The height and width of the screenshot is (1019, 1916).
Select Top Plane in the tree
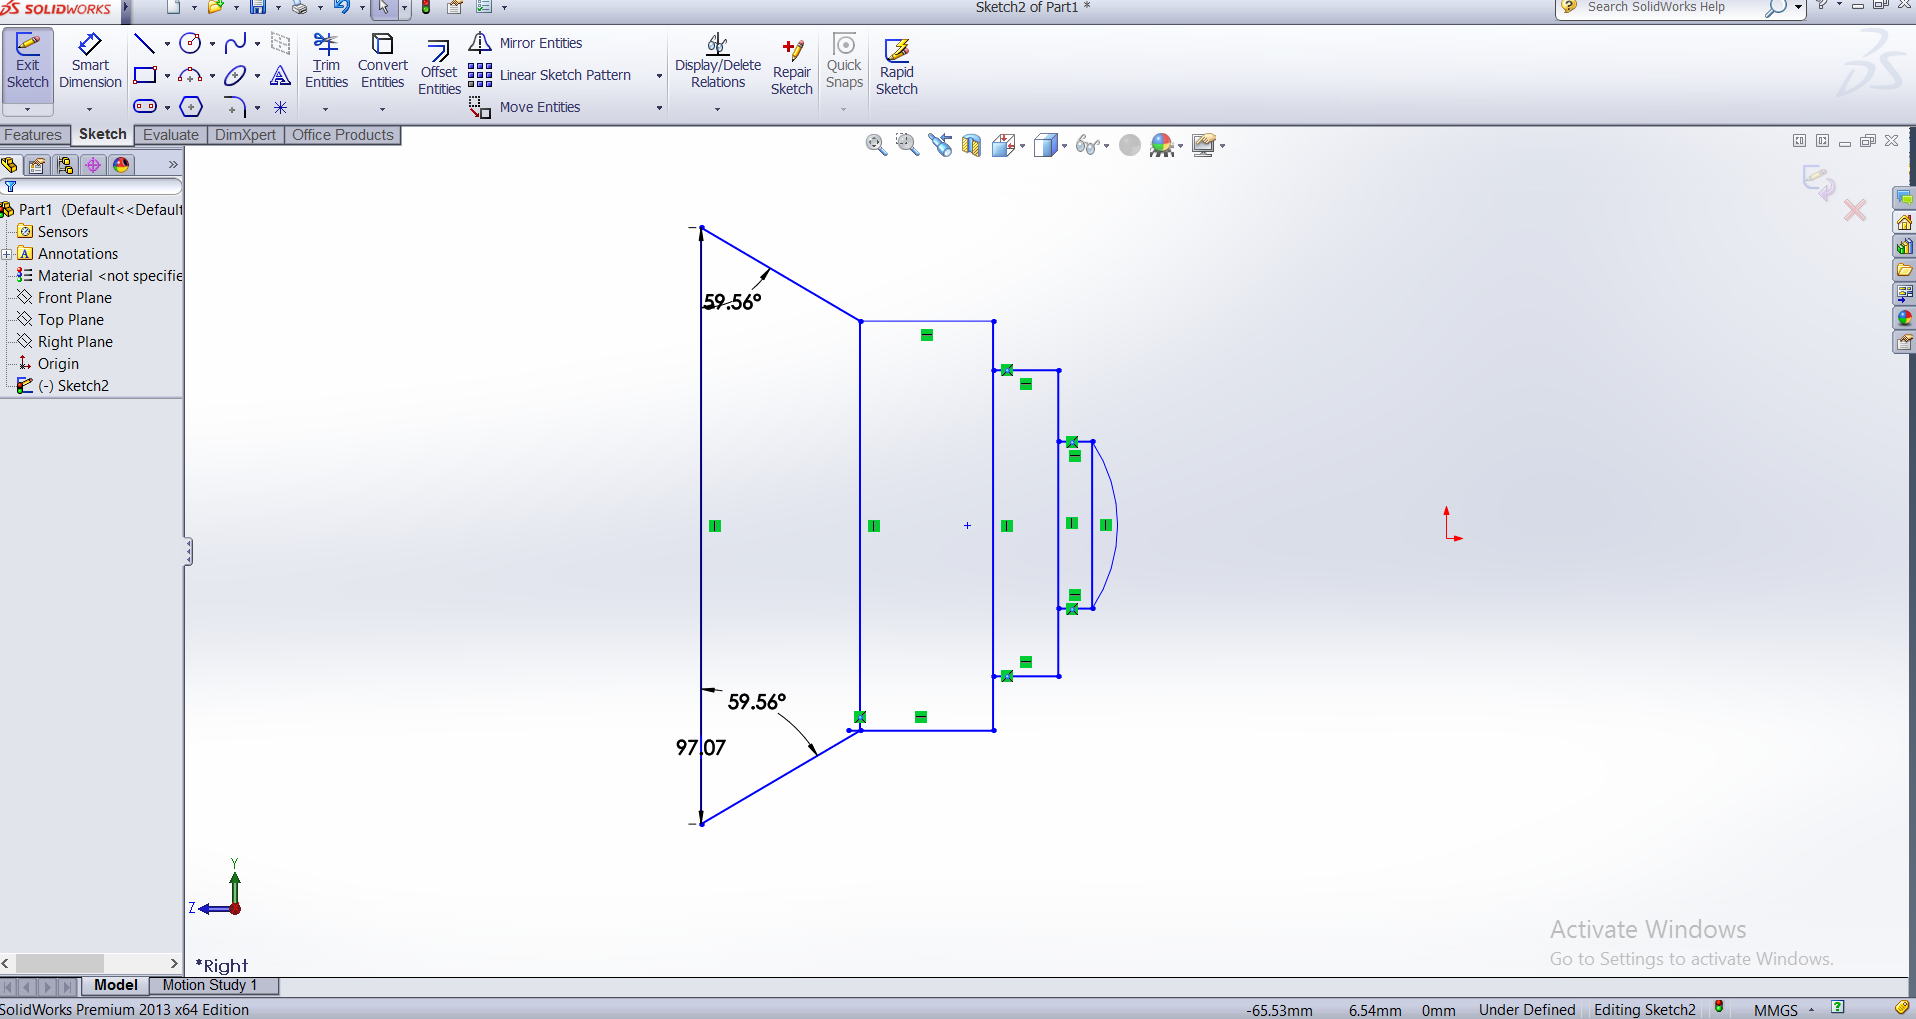71,320
